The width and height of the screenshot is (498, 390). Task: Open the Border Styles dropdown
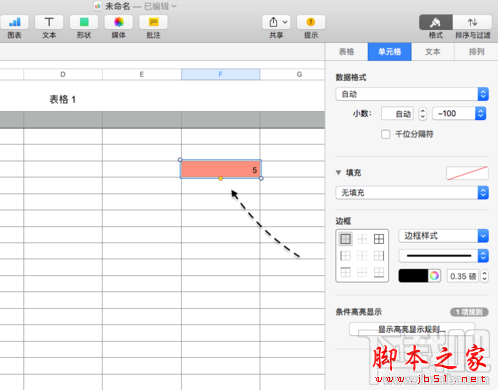[x=443, y=236]
